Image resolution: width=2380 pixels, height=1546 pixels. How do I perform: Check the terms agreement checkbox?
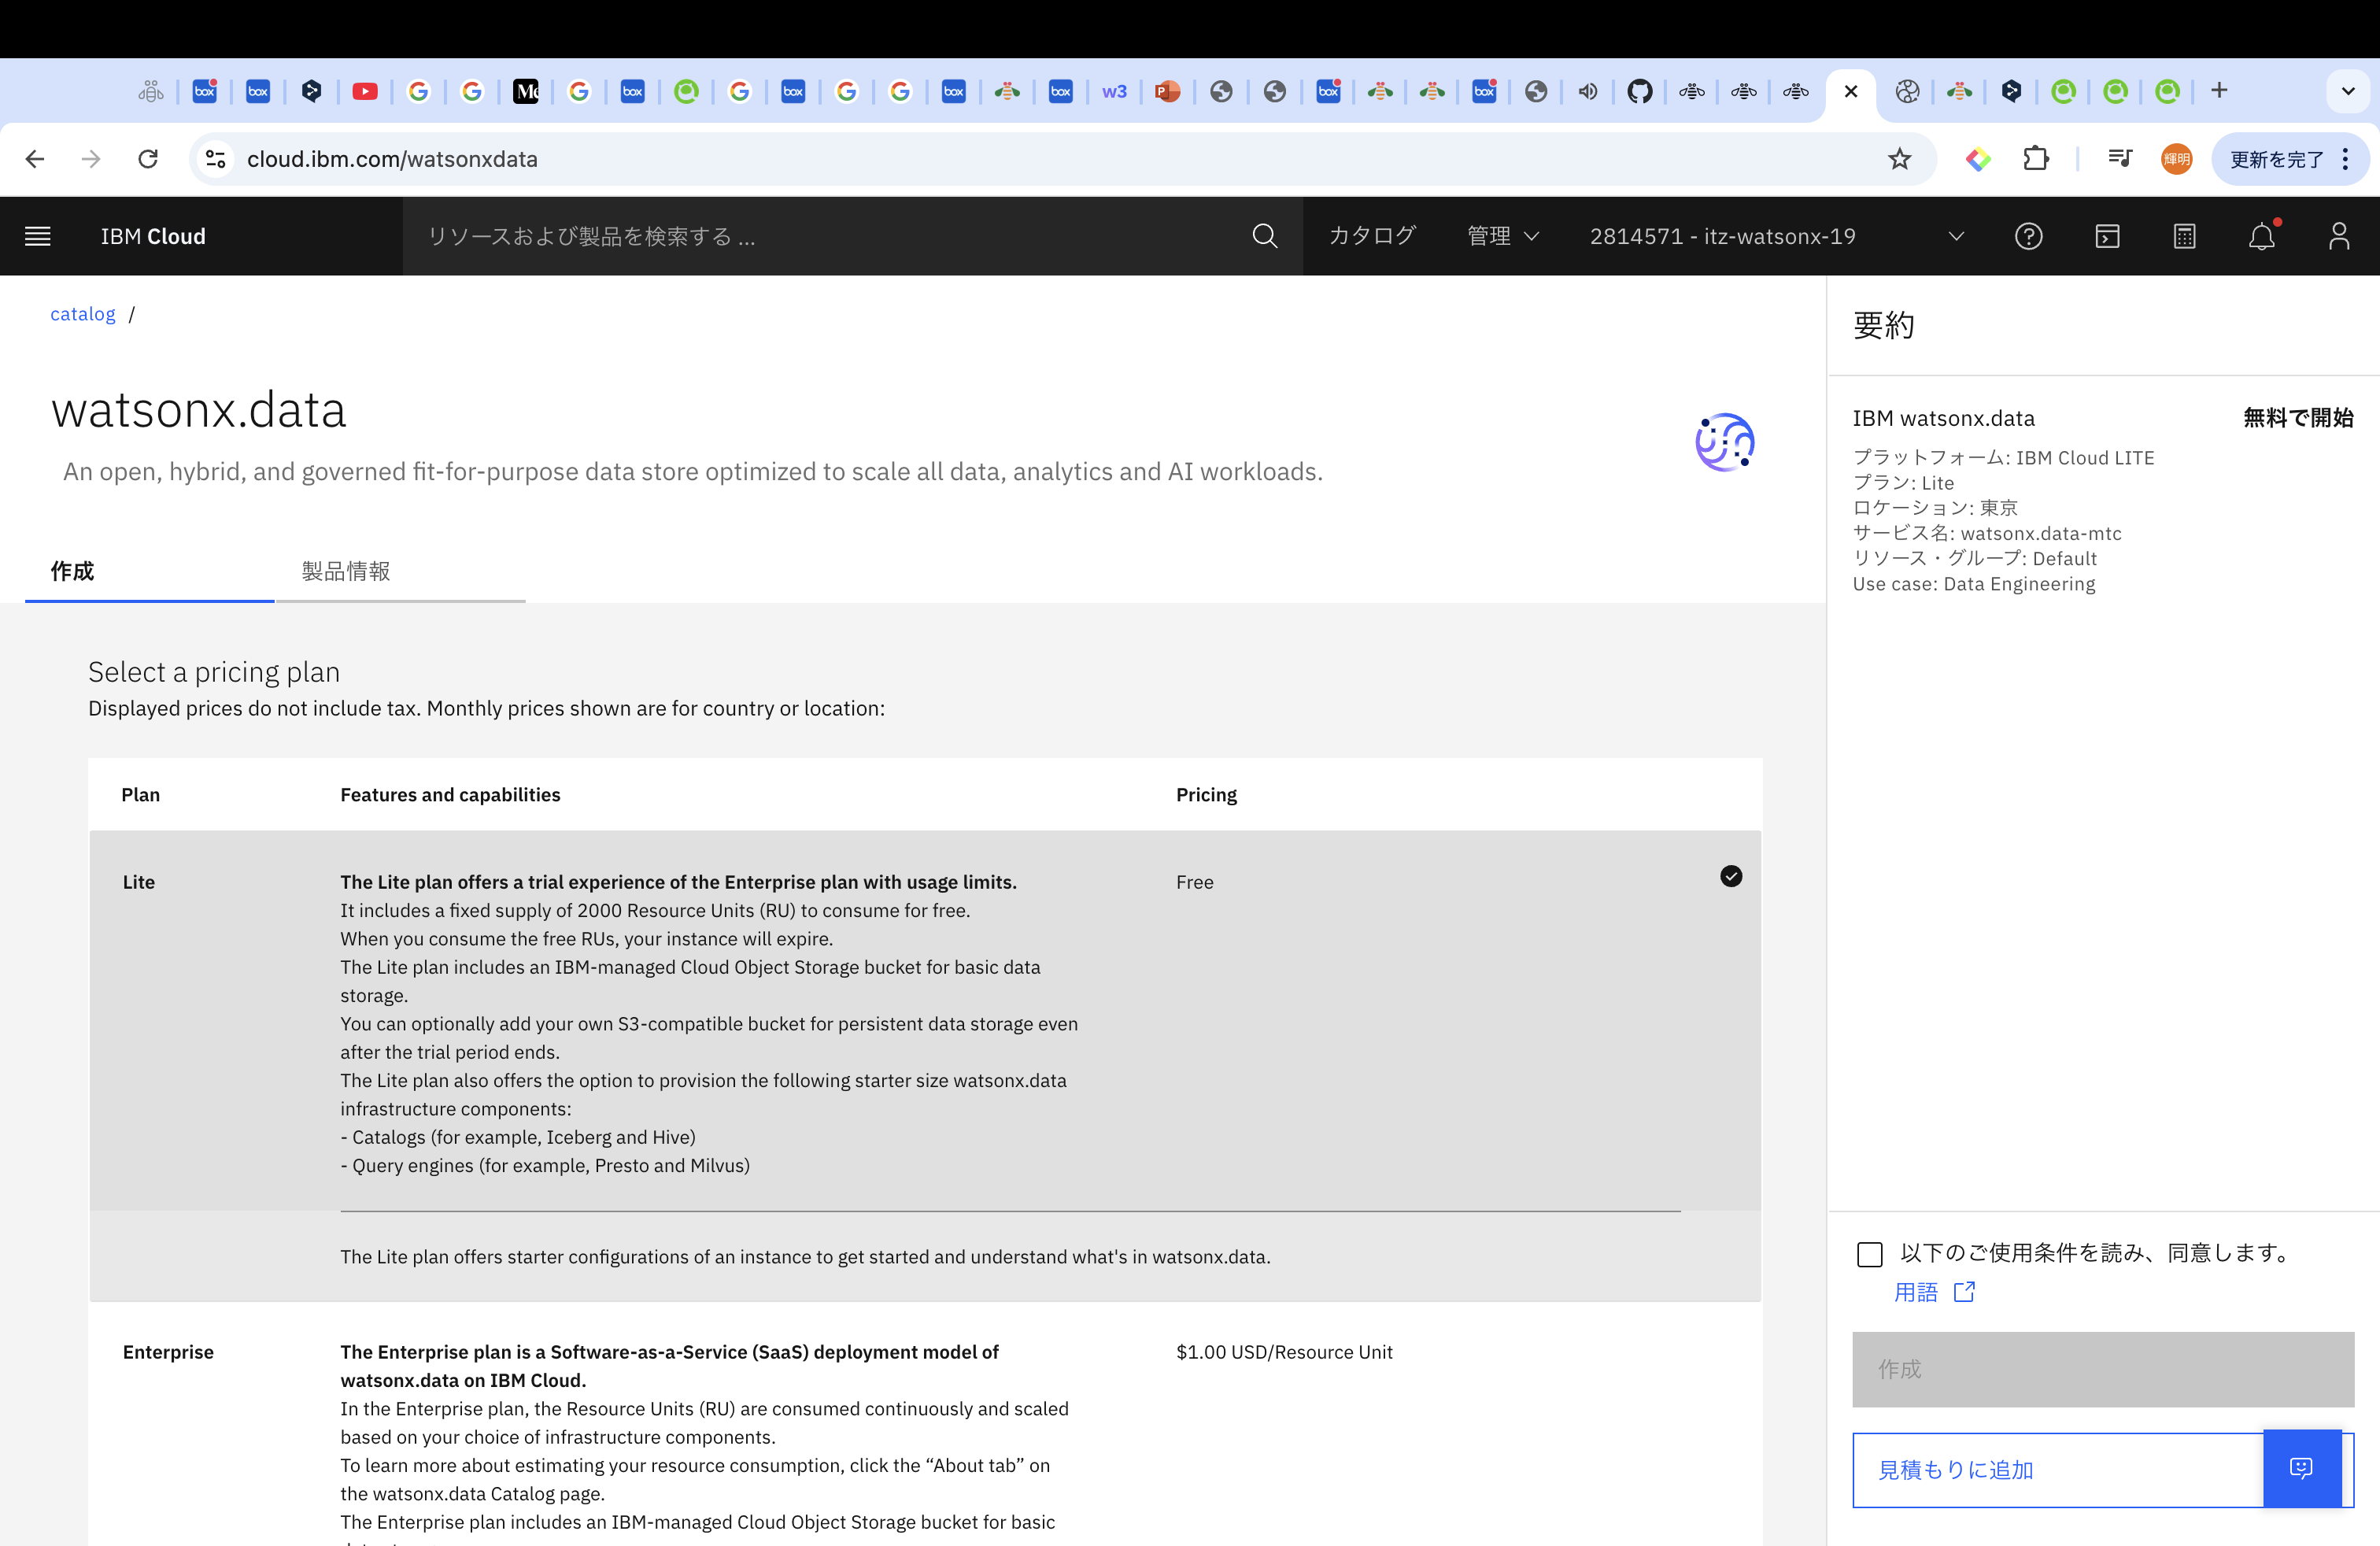pyautogui.click(x=1869, y=1254)
